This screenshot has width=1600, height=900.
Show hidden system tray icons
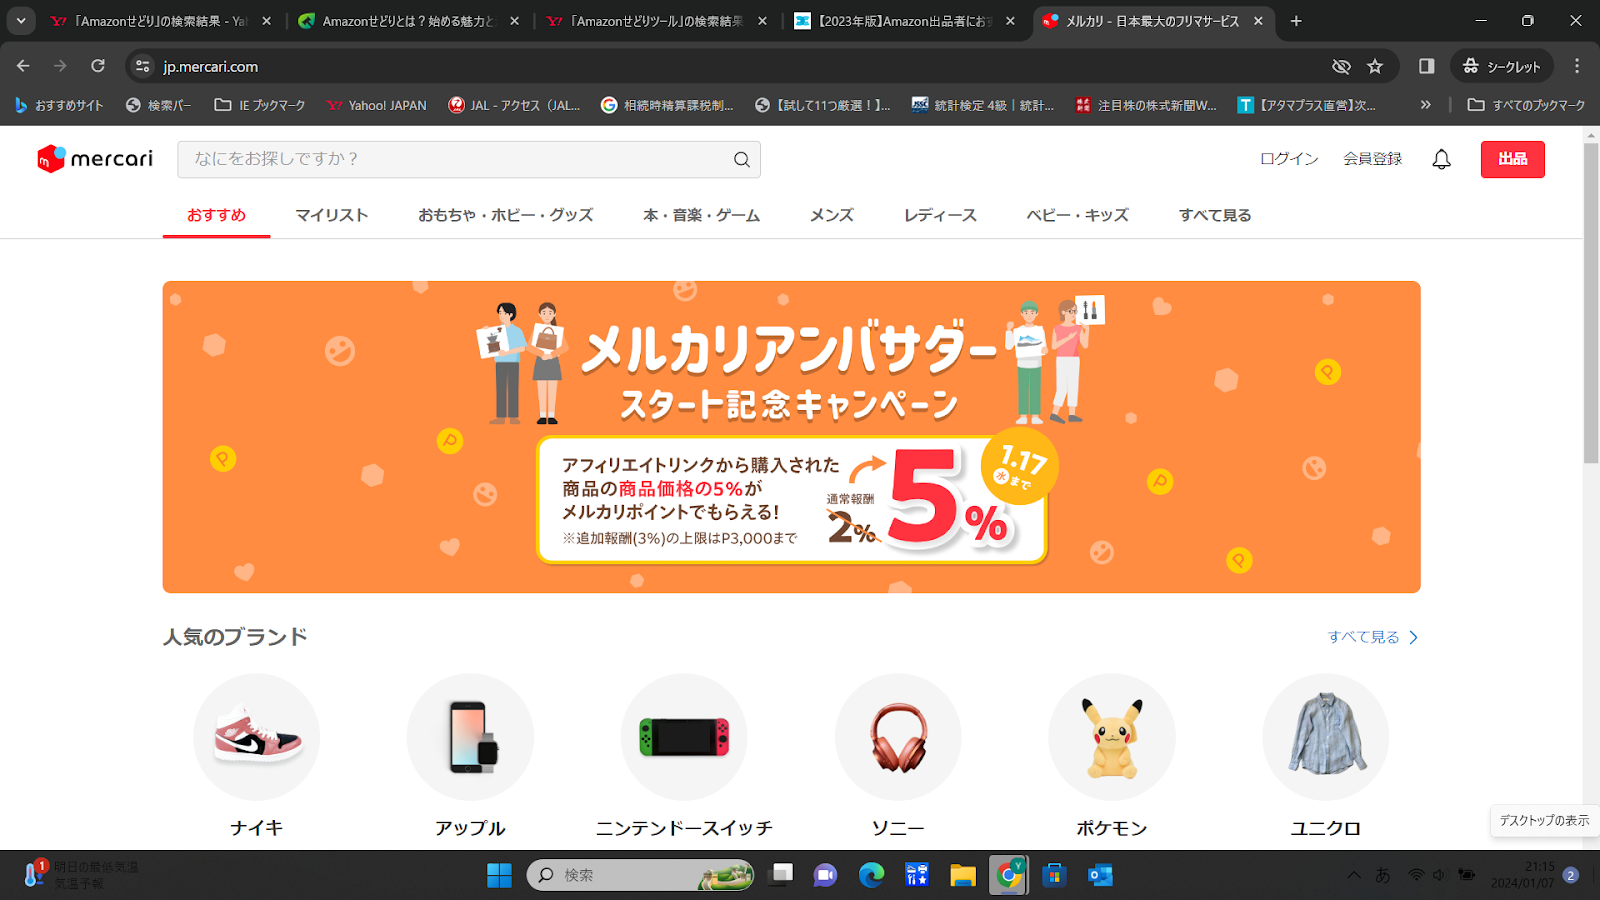click(1354, 875)
